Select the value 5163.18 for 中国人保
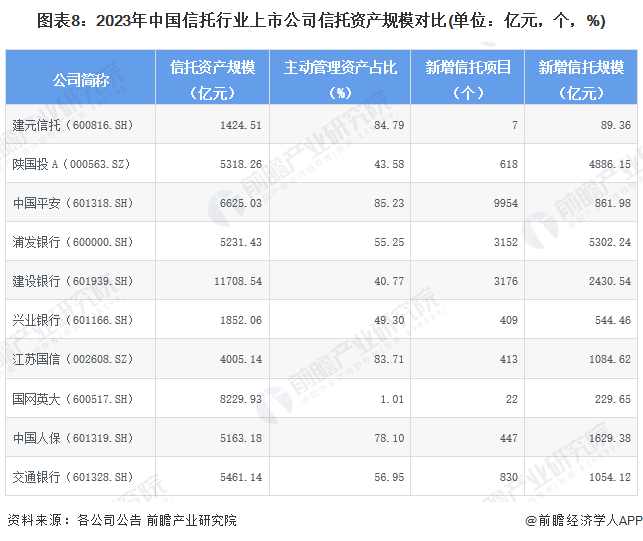The image size is (643, 541). point(241,438)
